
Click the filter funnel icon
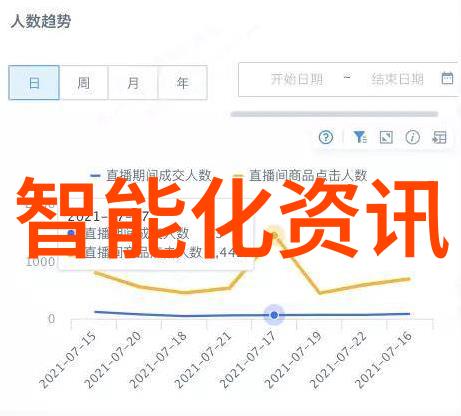(x=360, y=137)
